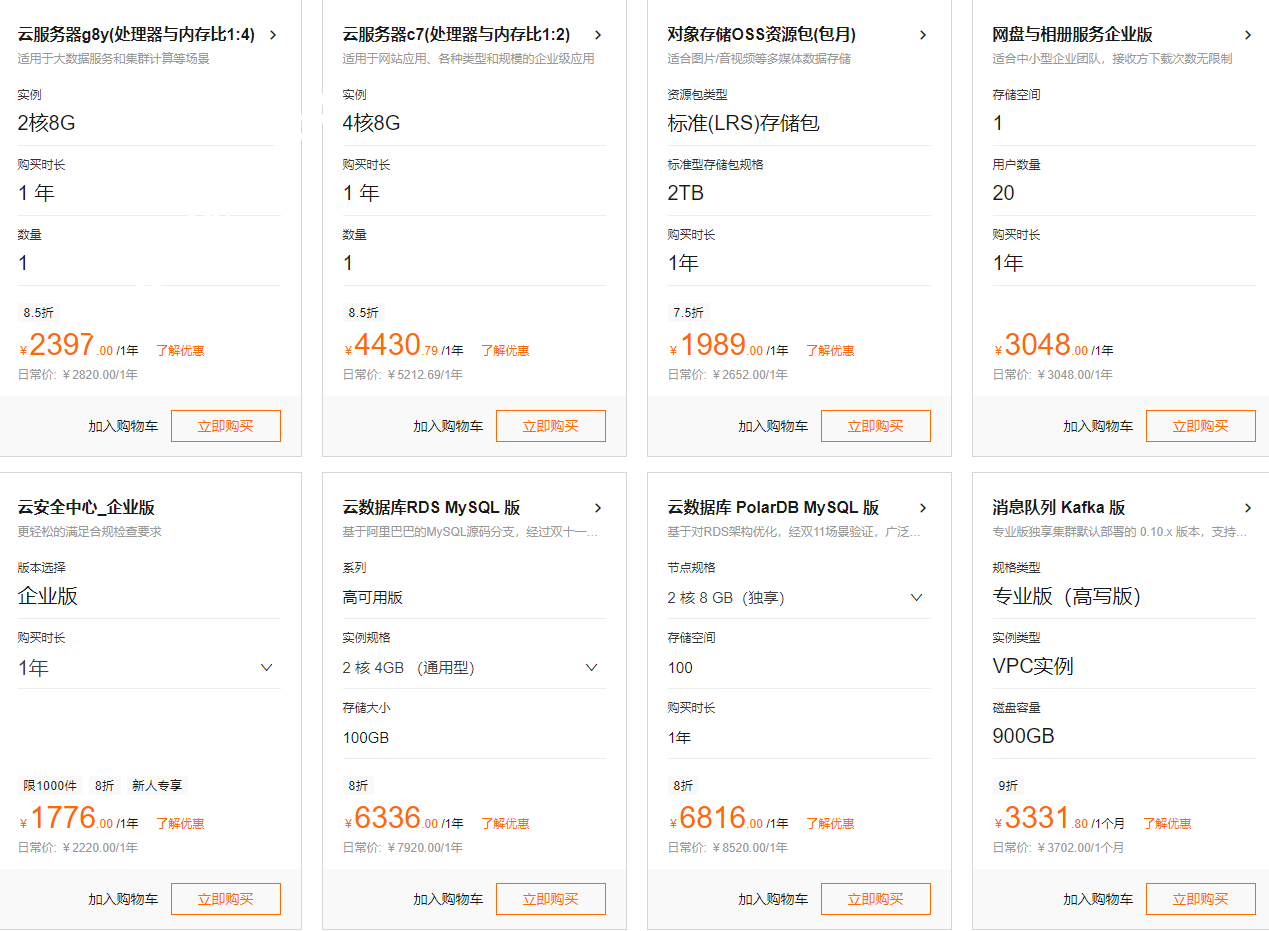Open 了解优惠 link under ¥1776 price

pos(180,824)
